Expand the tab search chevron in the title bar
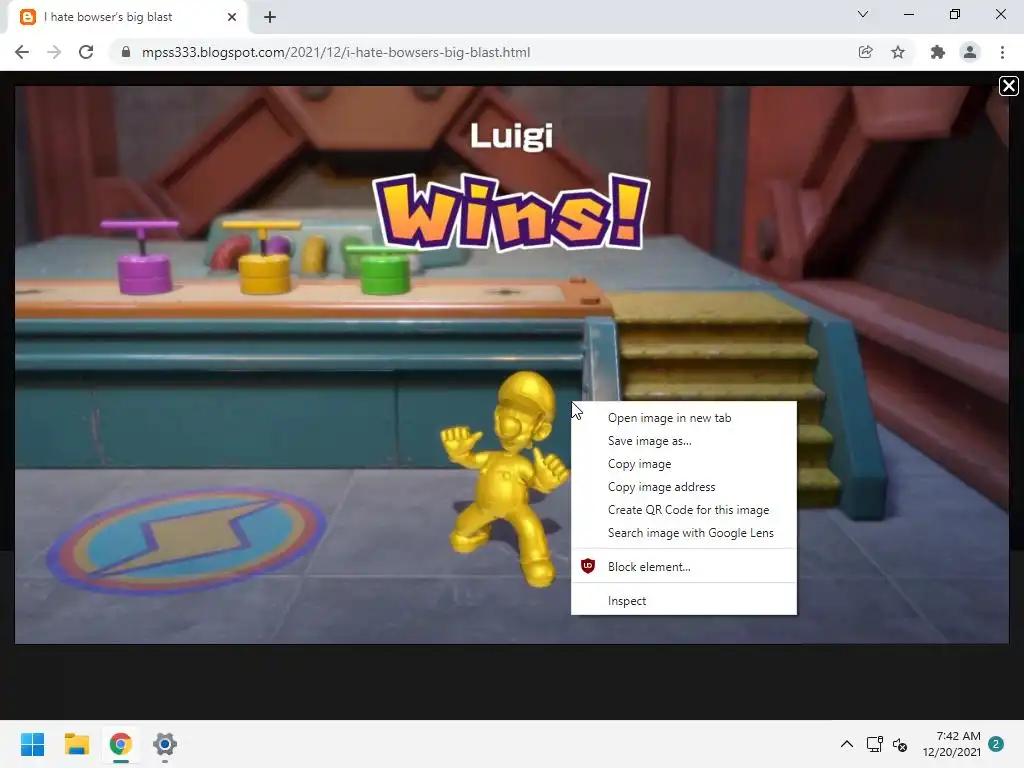This screenshot has width=1024, height=768. click(x=863, y=14)
